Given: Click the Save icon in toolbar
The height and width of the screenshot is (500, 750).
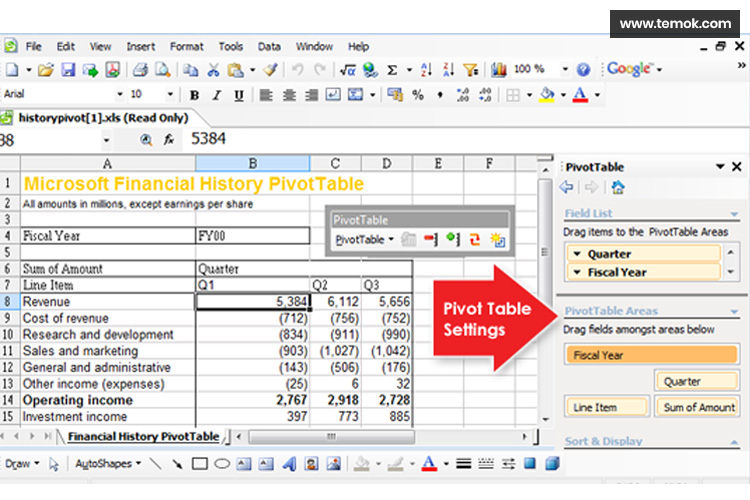Looking at the screenshot, I should click(x=68, y=70).
